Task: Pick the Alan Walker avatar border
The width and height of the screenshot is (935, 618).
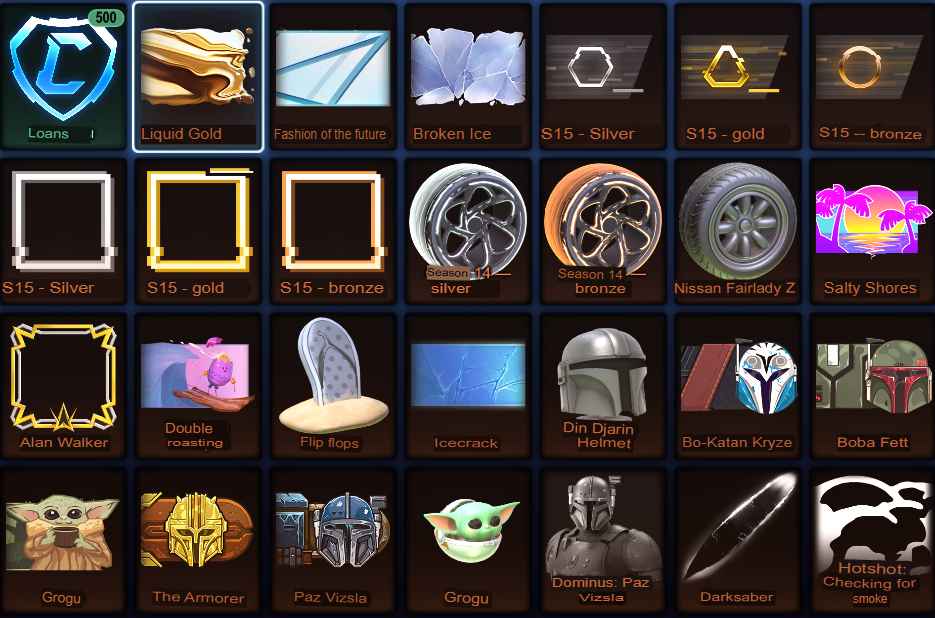Action: (x=63, y=385)
